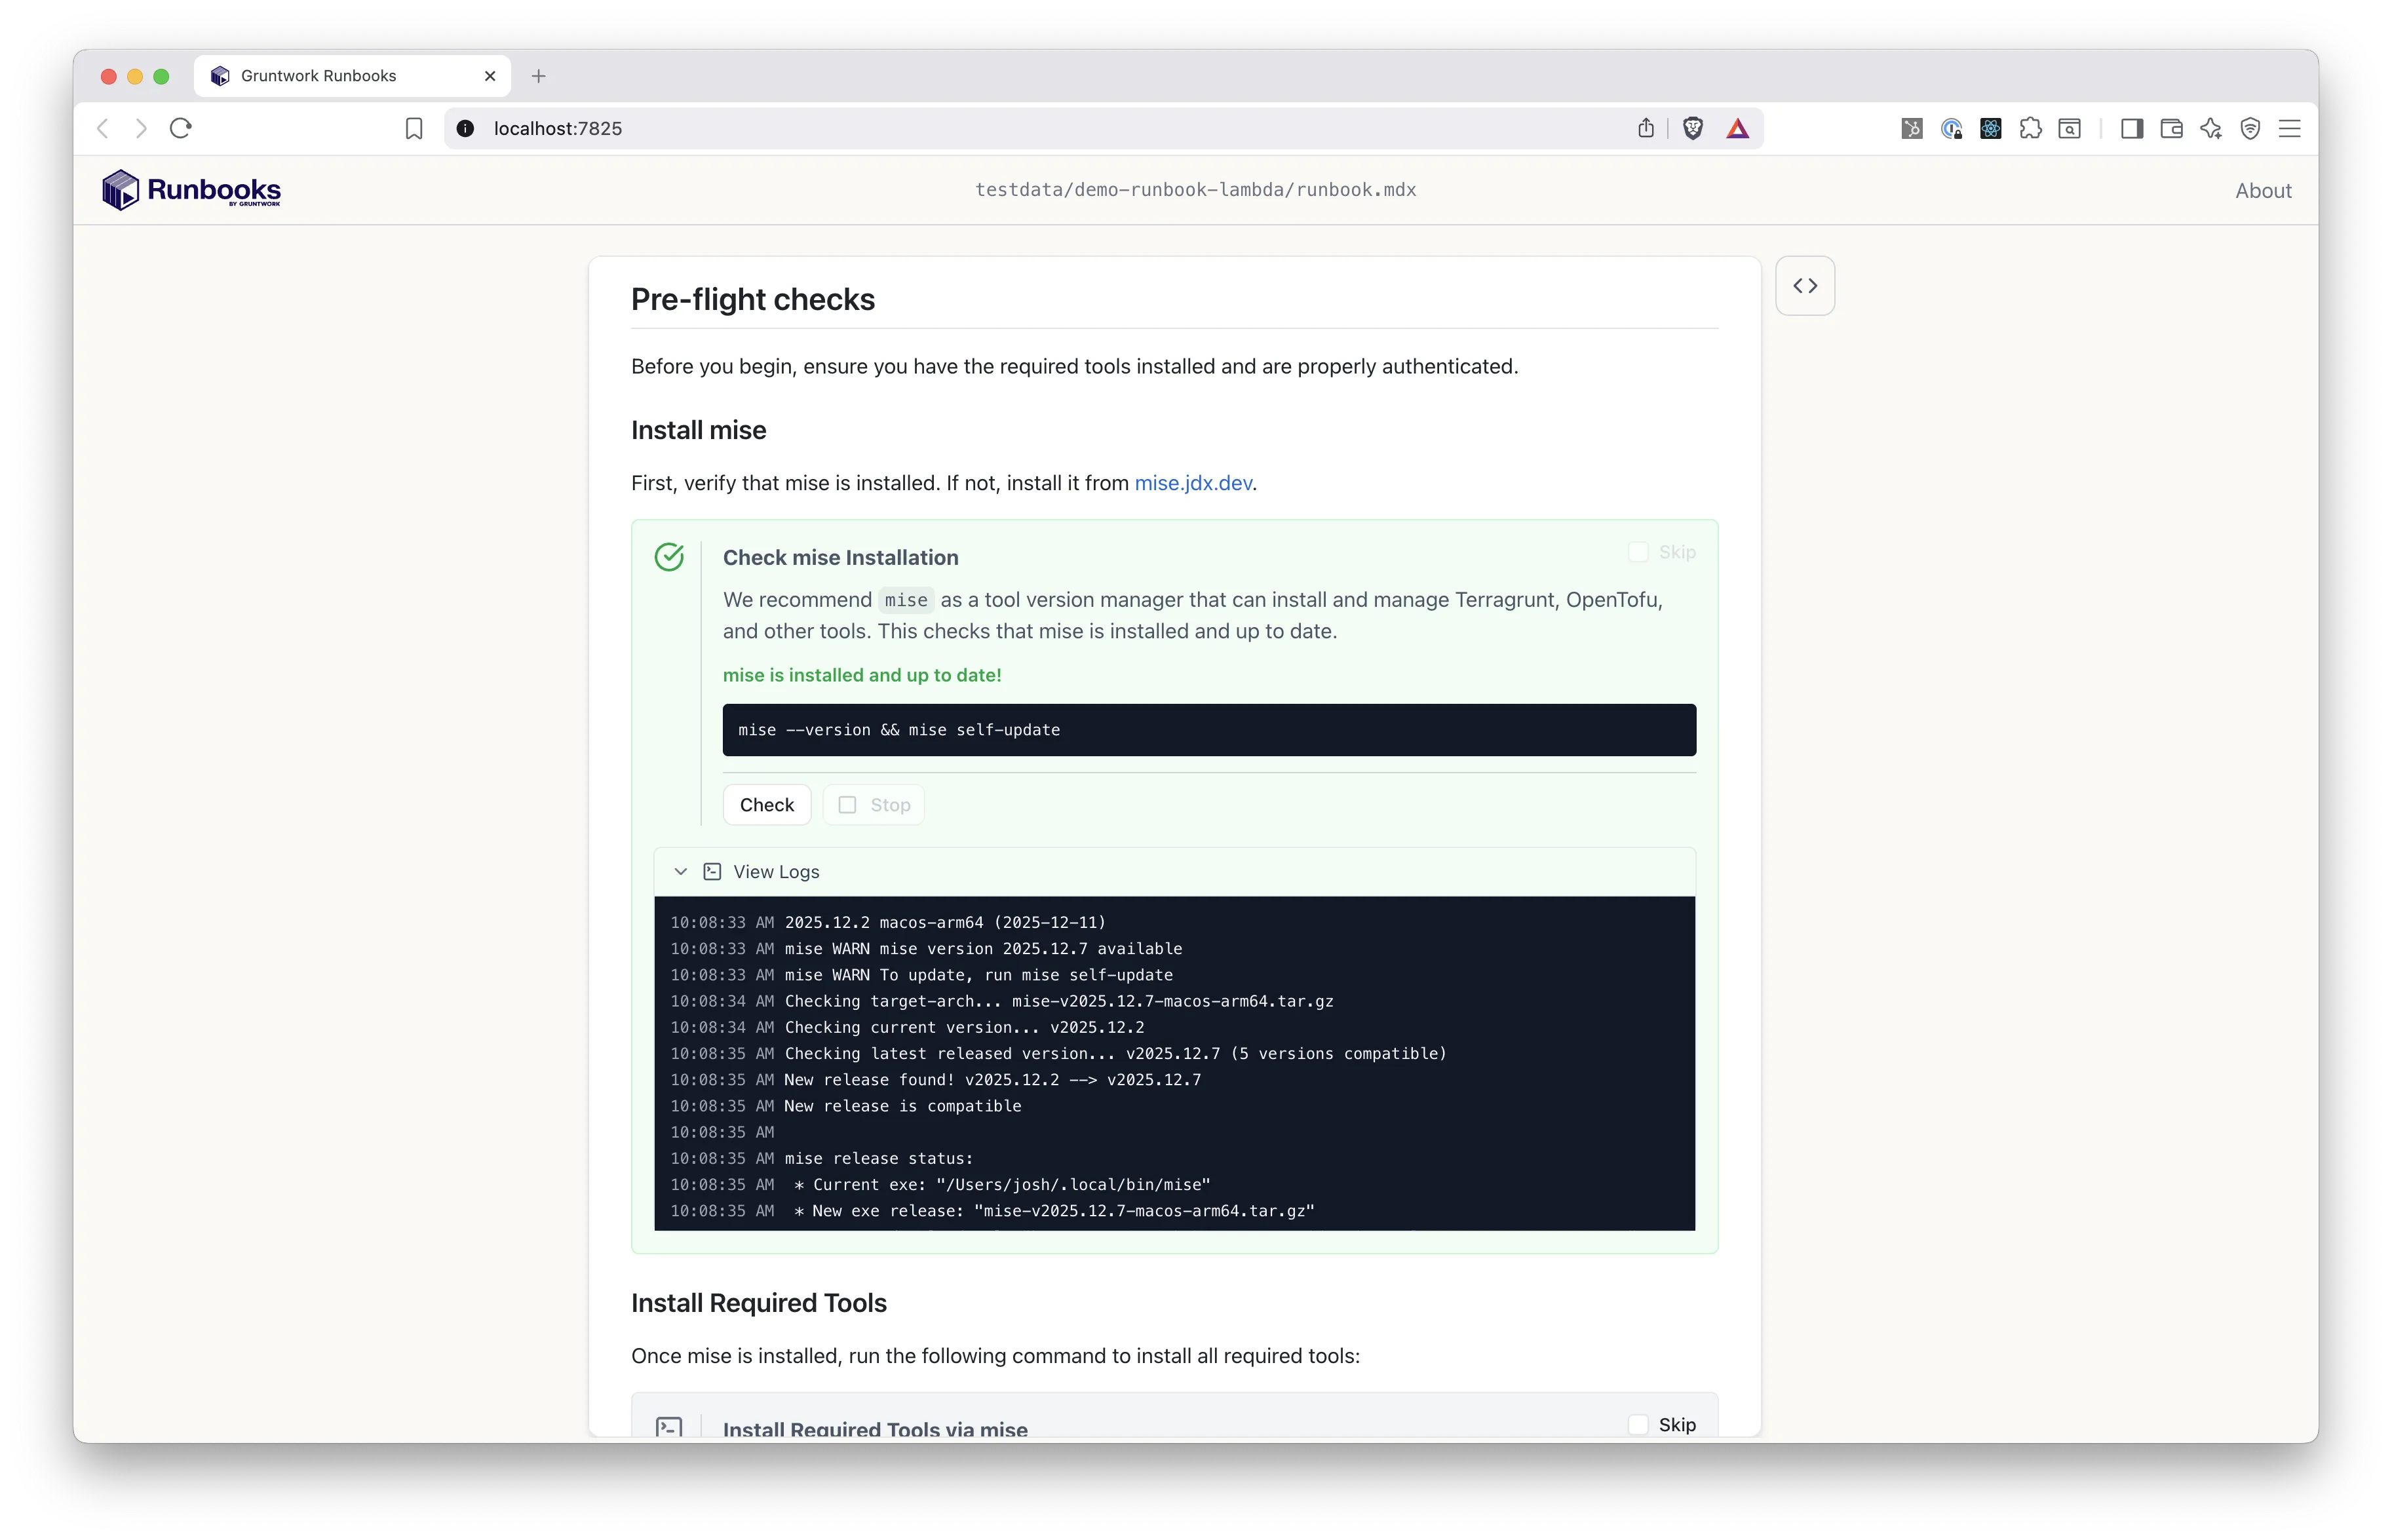Click the Stop button next to Check
2392x1540 pixels.
pyautogui.click(x=873, y=805)
